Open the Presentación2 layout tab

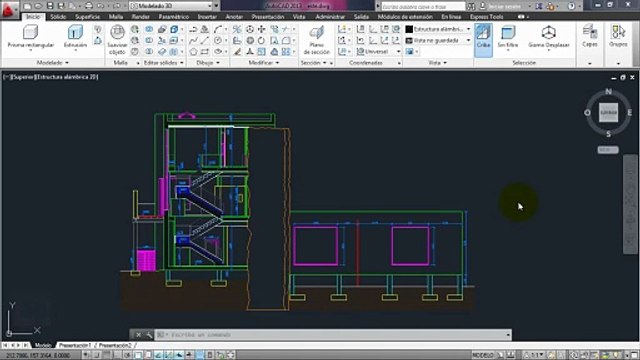pyautogui.click(x=115, y=345)
